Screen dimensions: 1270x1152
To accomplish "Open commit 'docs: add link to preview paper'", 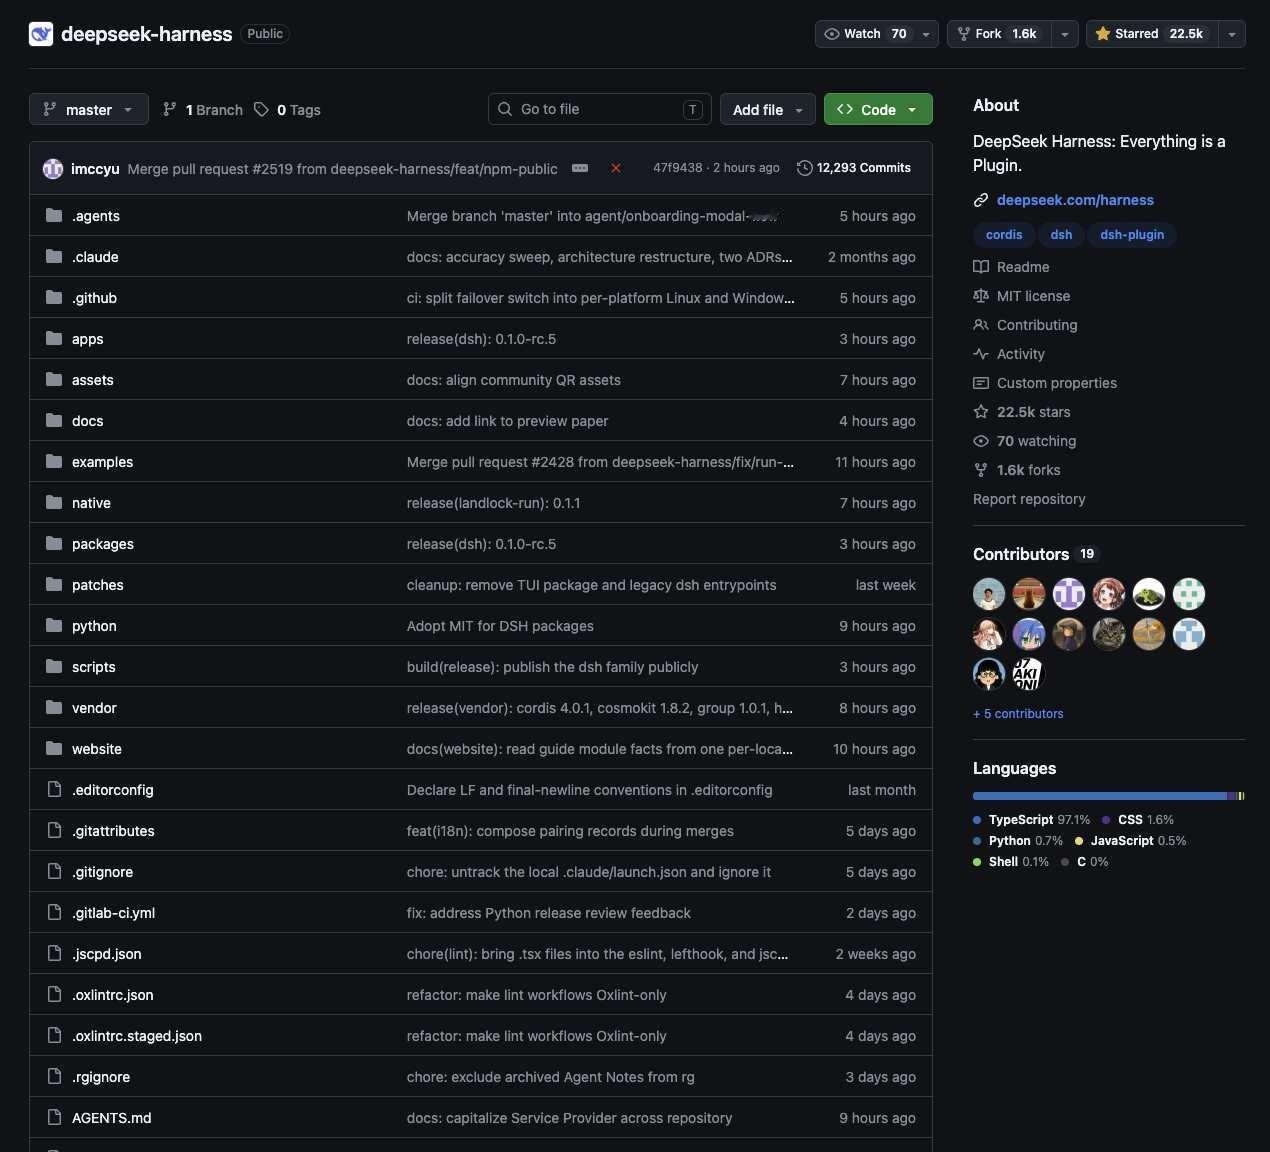I will pyautogui.click(x=507, y=421).
